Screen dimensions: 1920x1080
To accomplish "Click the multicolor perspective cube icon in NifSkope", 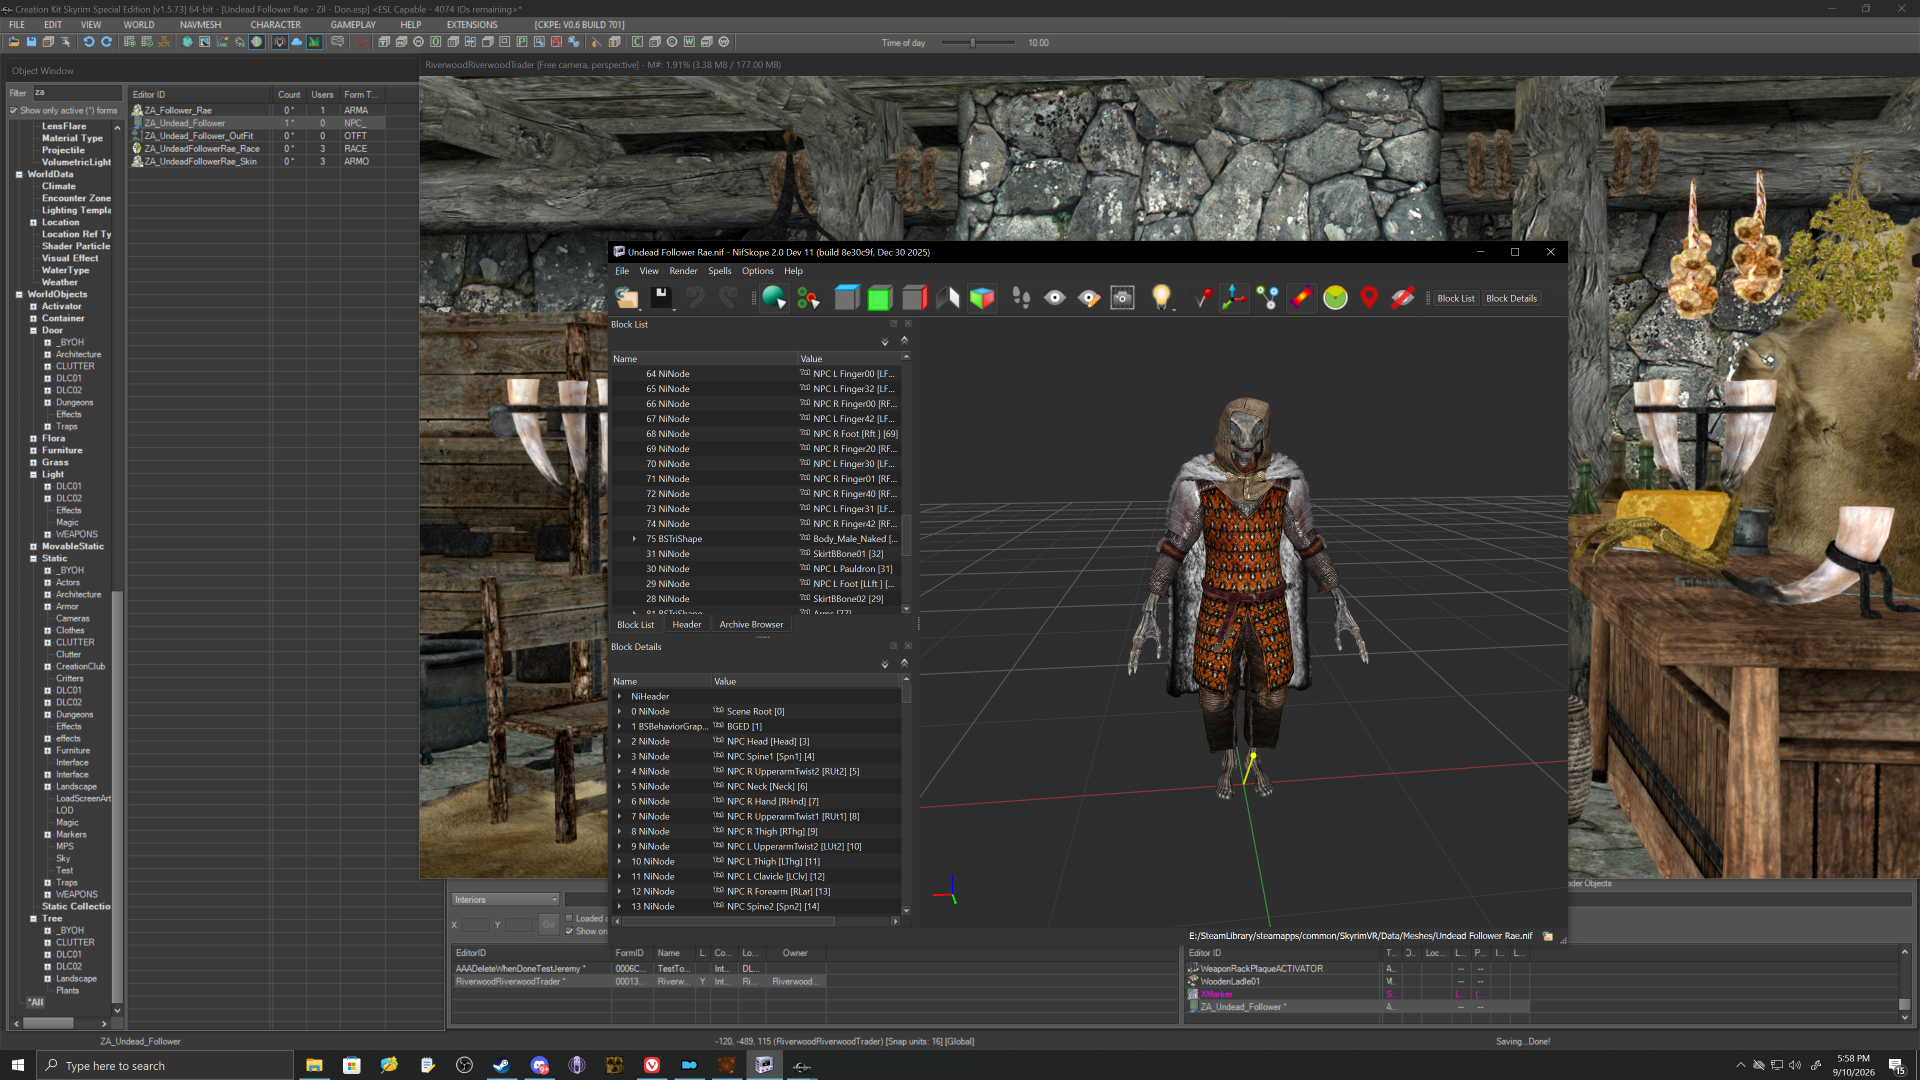I will (982, 298).
